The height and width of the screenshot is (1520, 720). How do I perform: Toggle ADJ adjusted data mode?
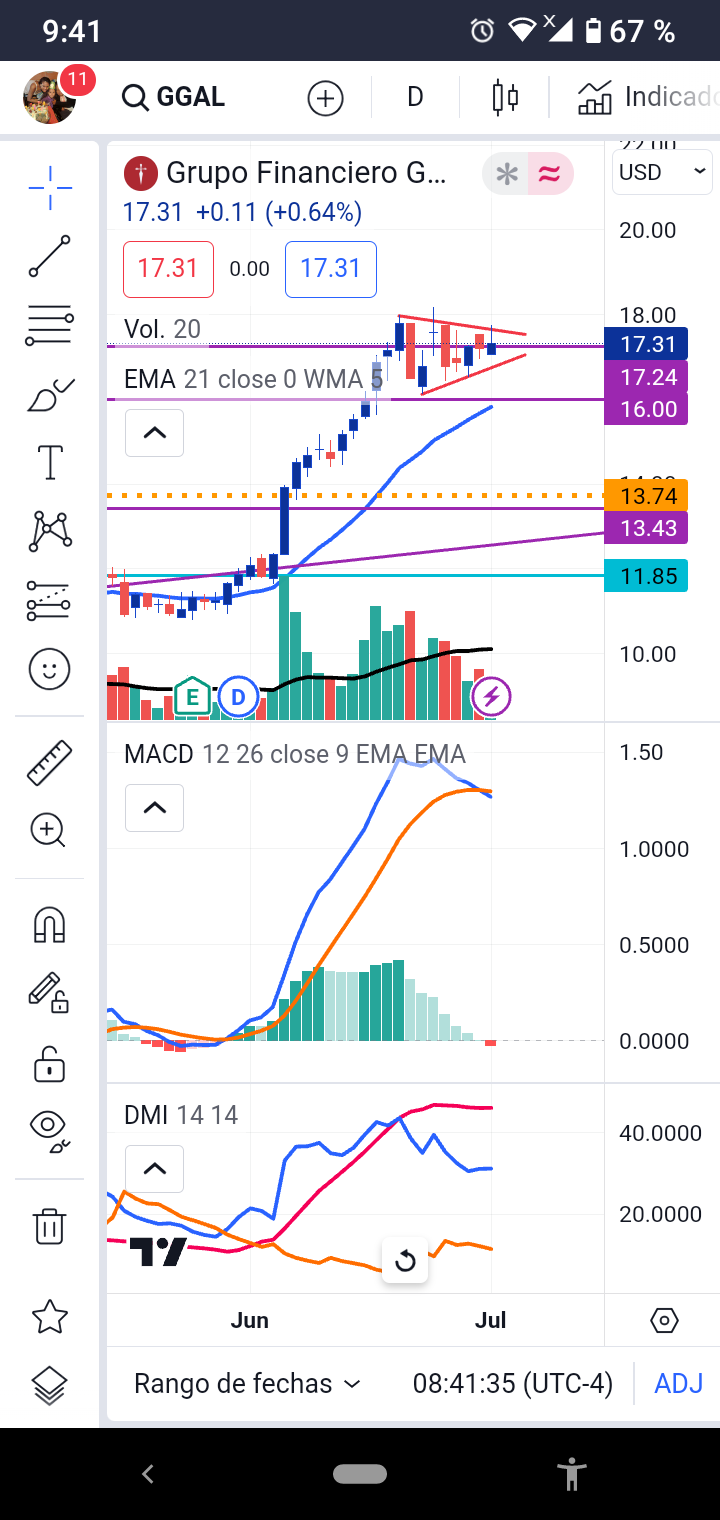click(679, 1384)
